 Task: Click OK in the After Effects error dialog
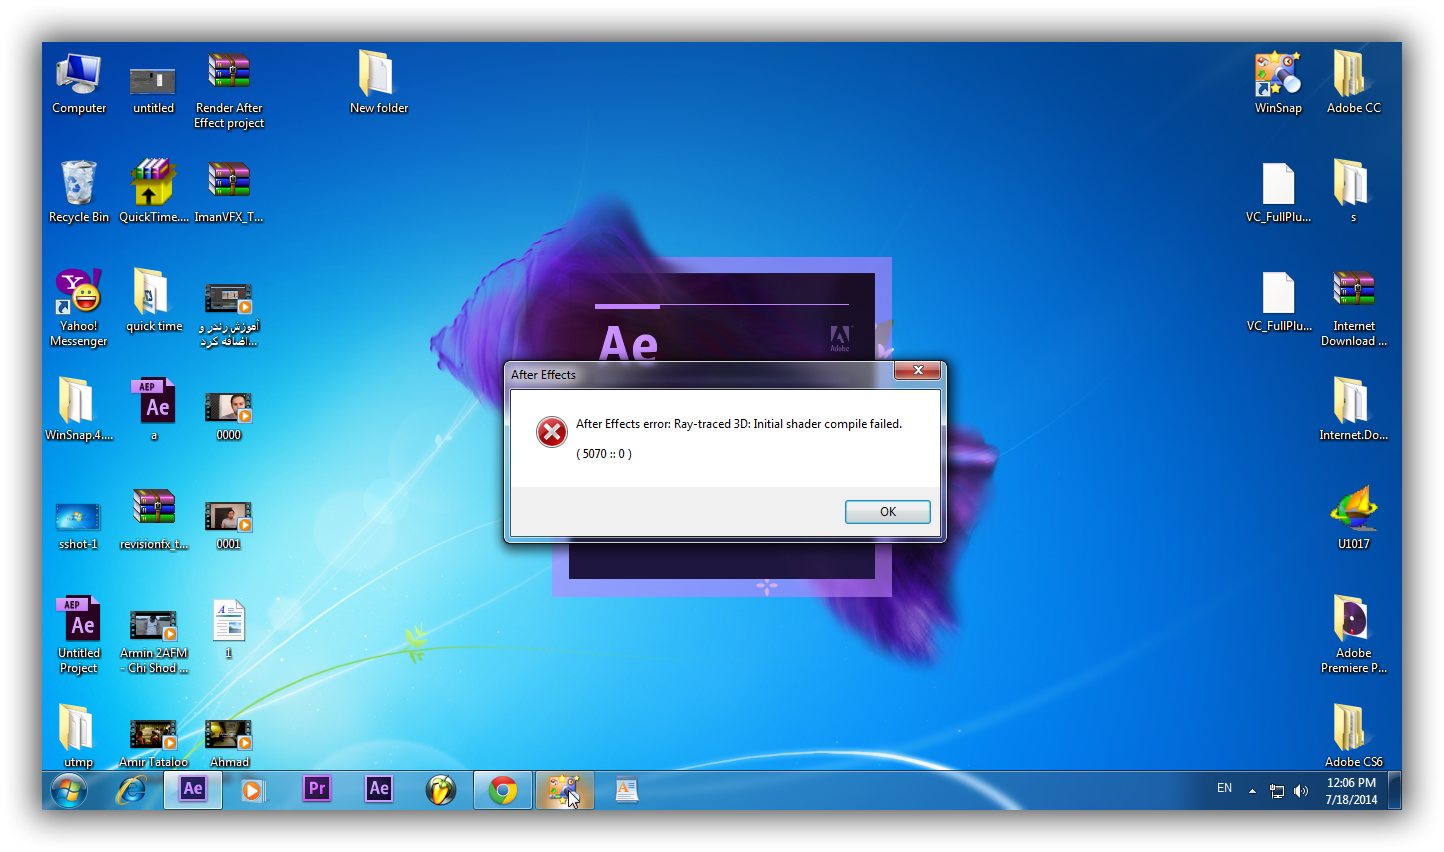point(887,511)
